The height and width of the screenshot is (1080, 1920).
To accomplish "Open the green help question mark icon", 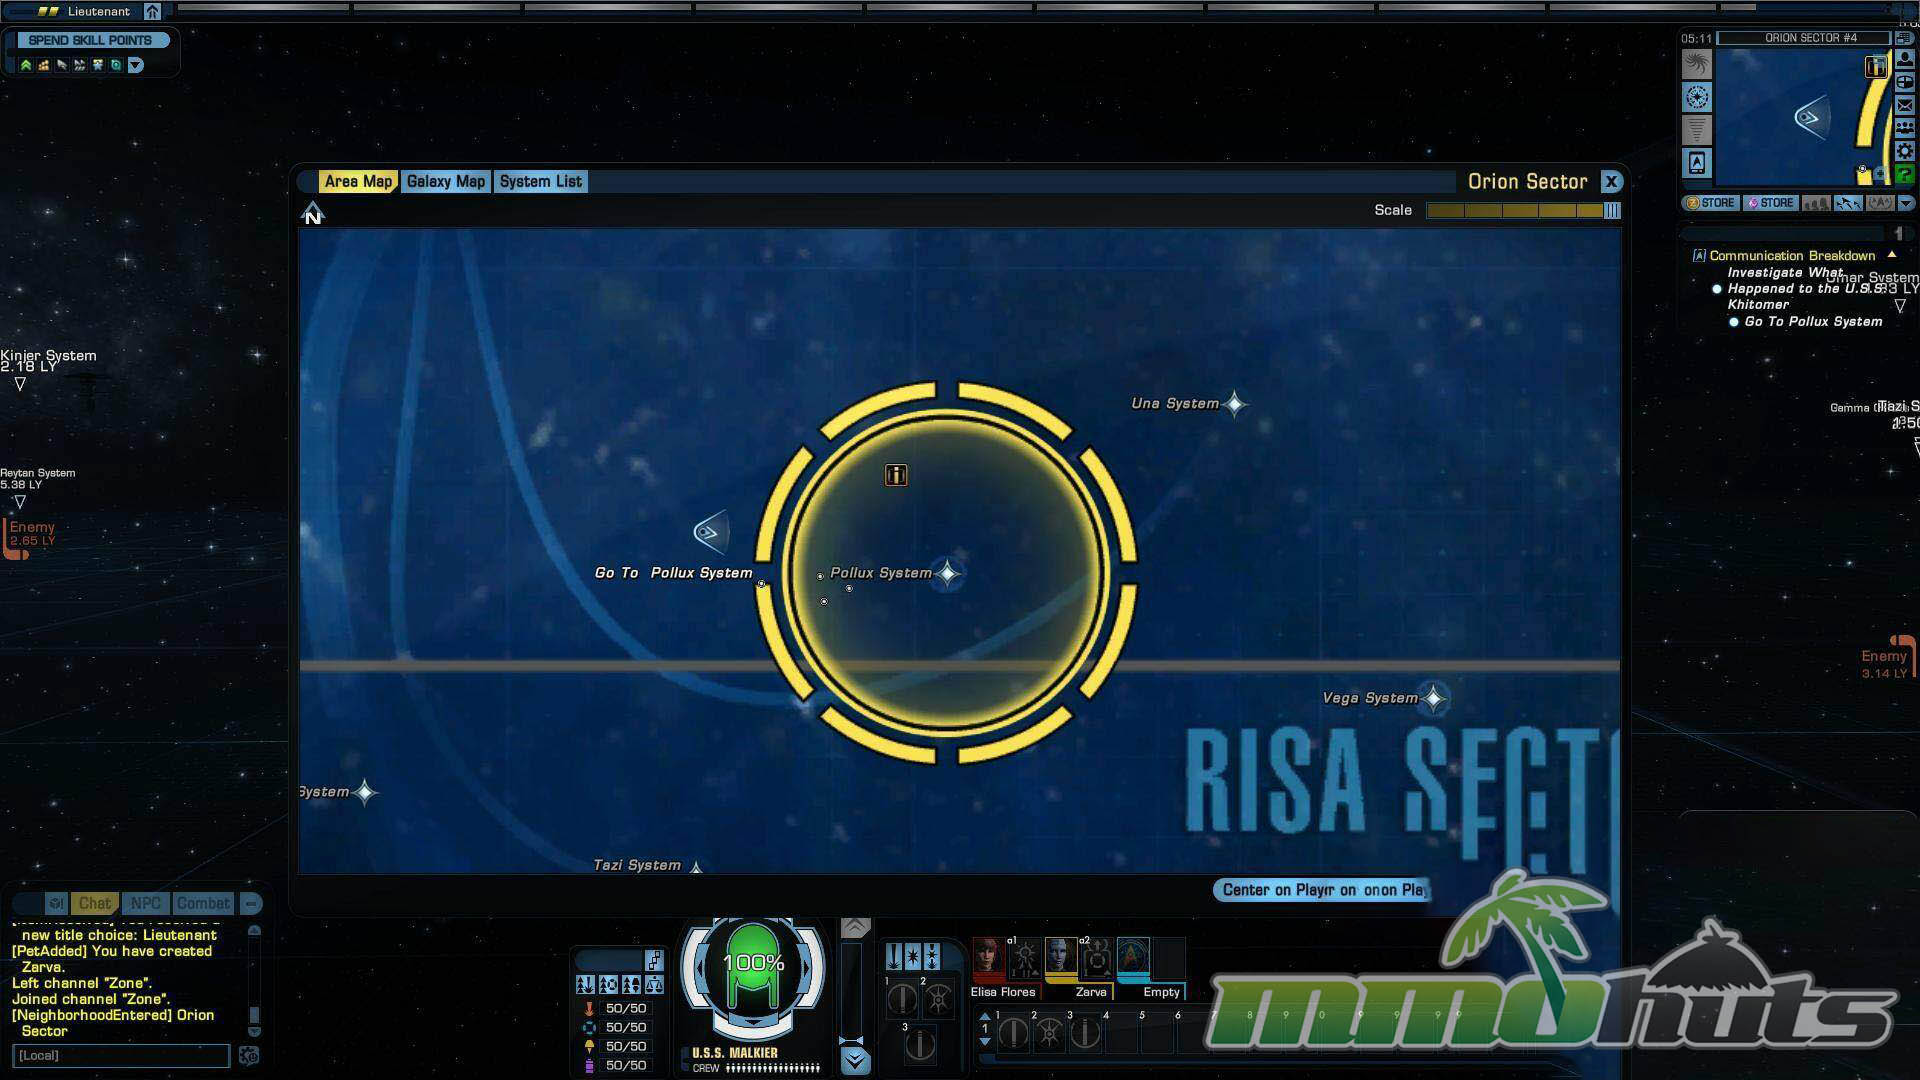I will tap(1904, 175).
